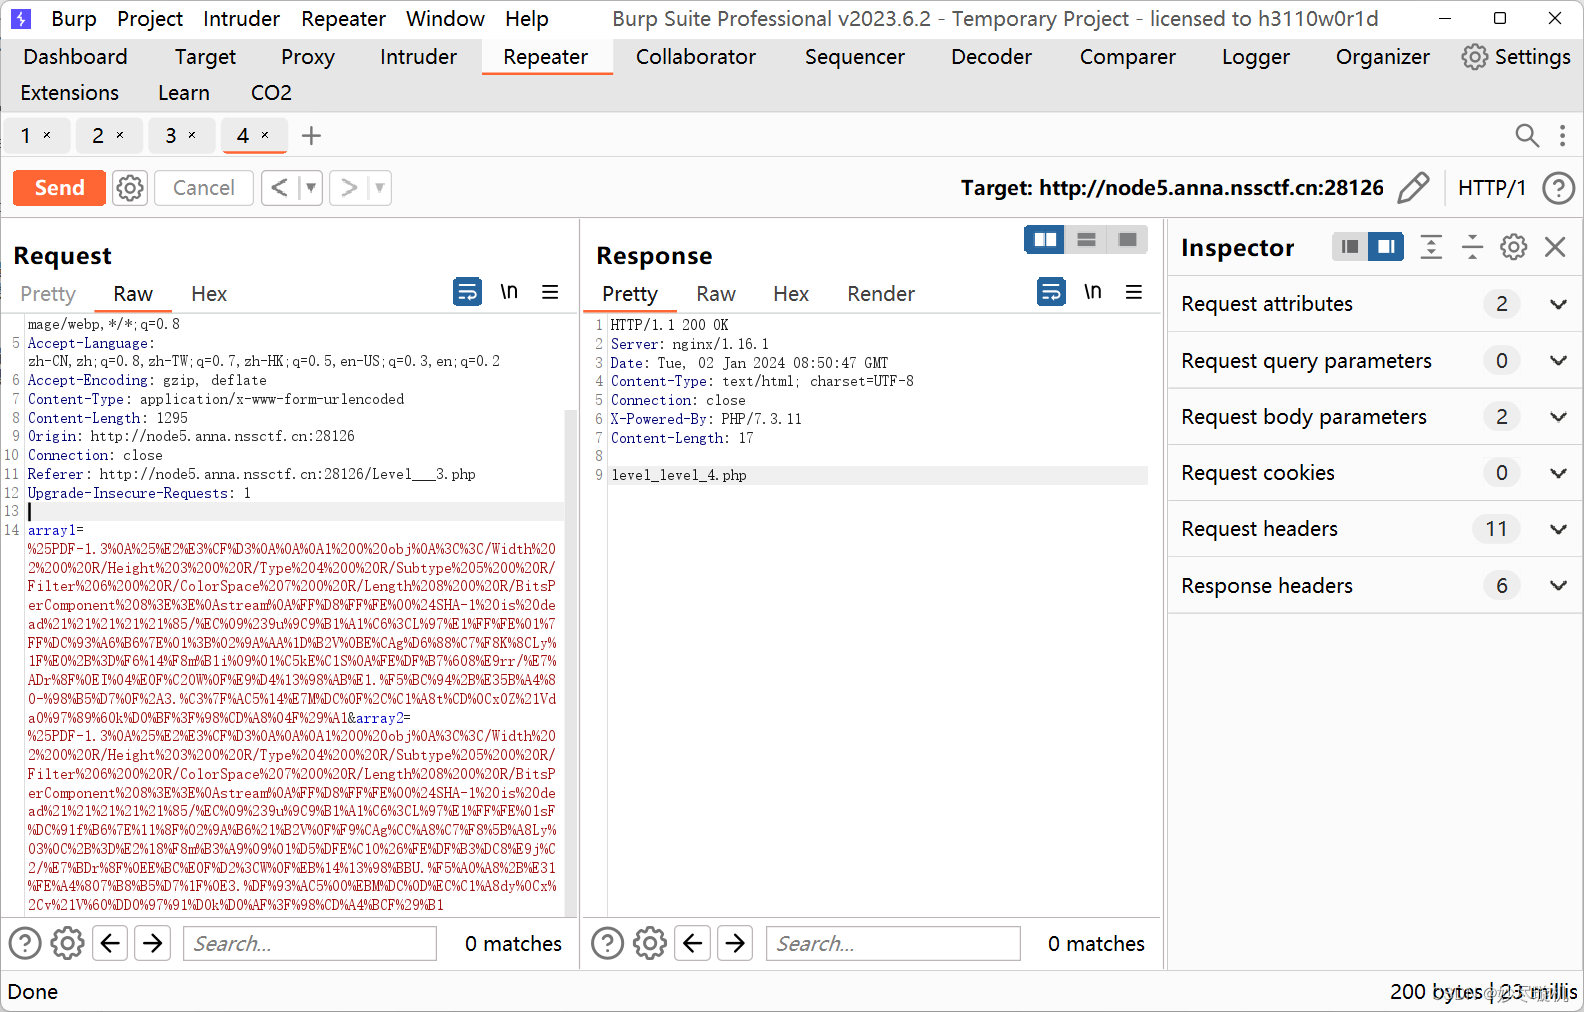Viewport: 1584px width, 1012px height.
Task: Dock Inspector to the right layout
Action: click(1386, 247)
